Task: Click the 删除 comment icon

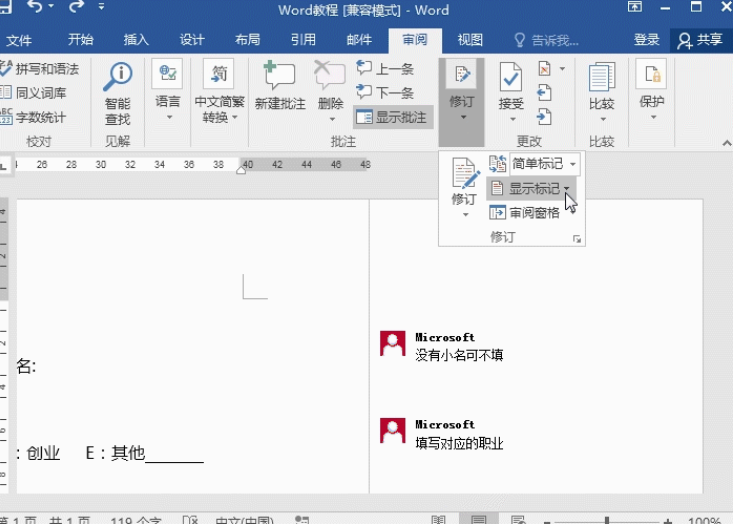Action: pyautogui.click(x=330, y=75)
